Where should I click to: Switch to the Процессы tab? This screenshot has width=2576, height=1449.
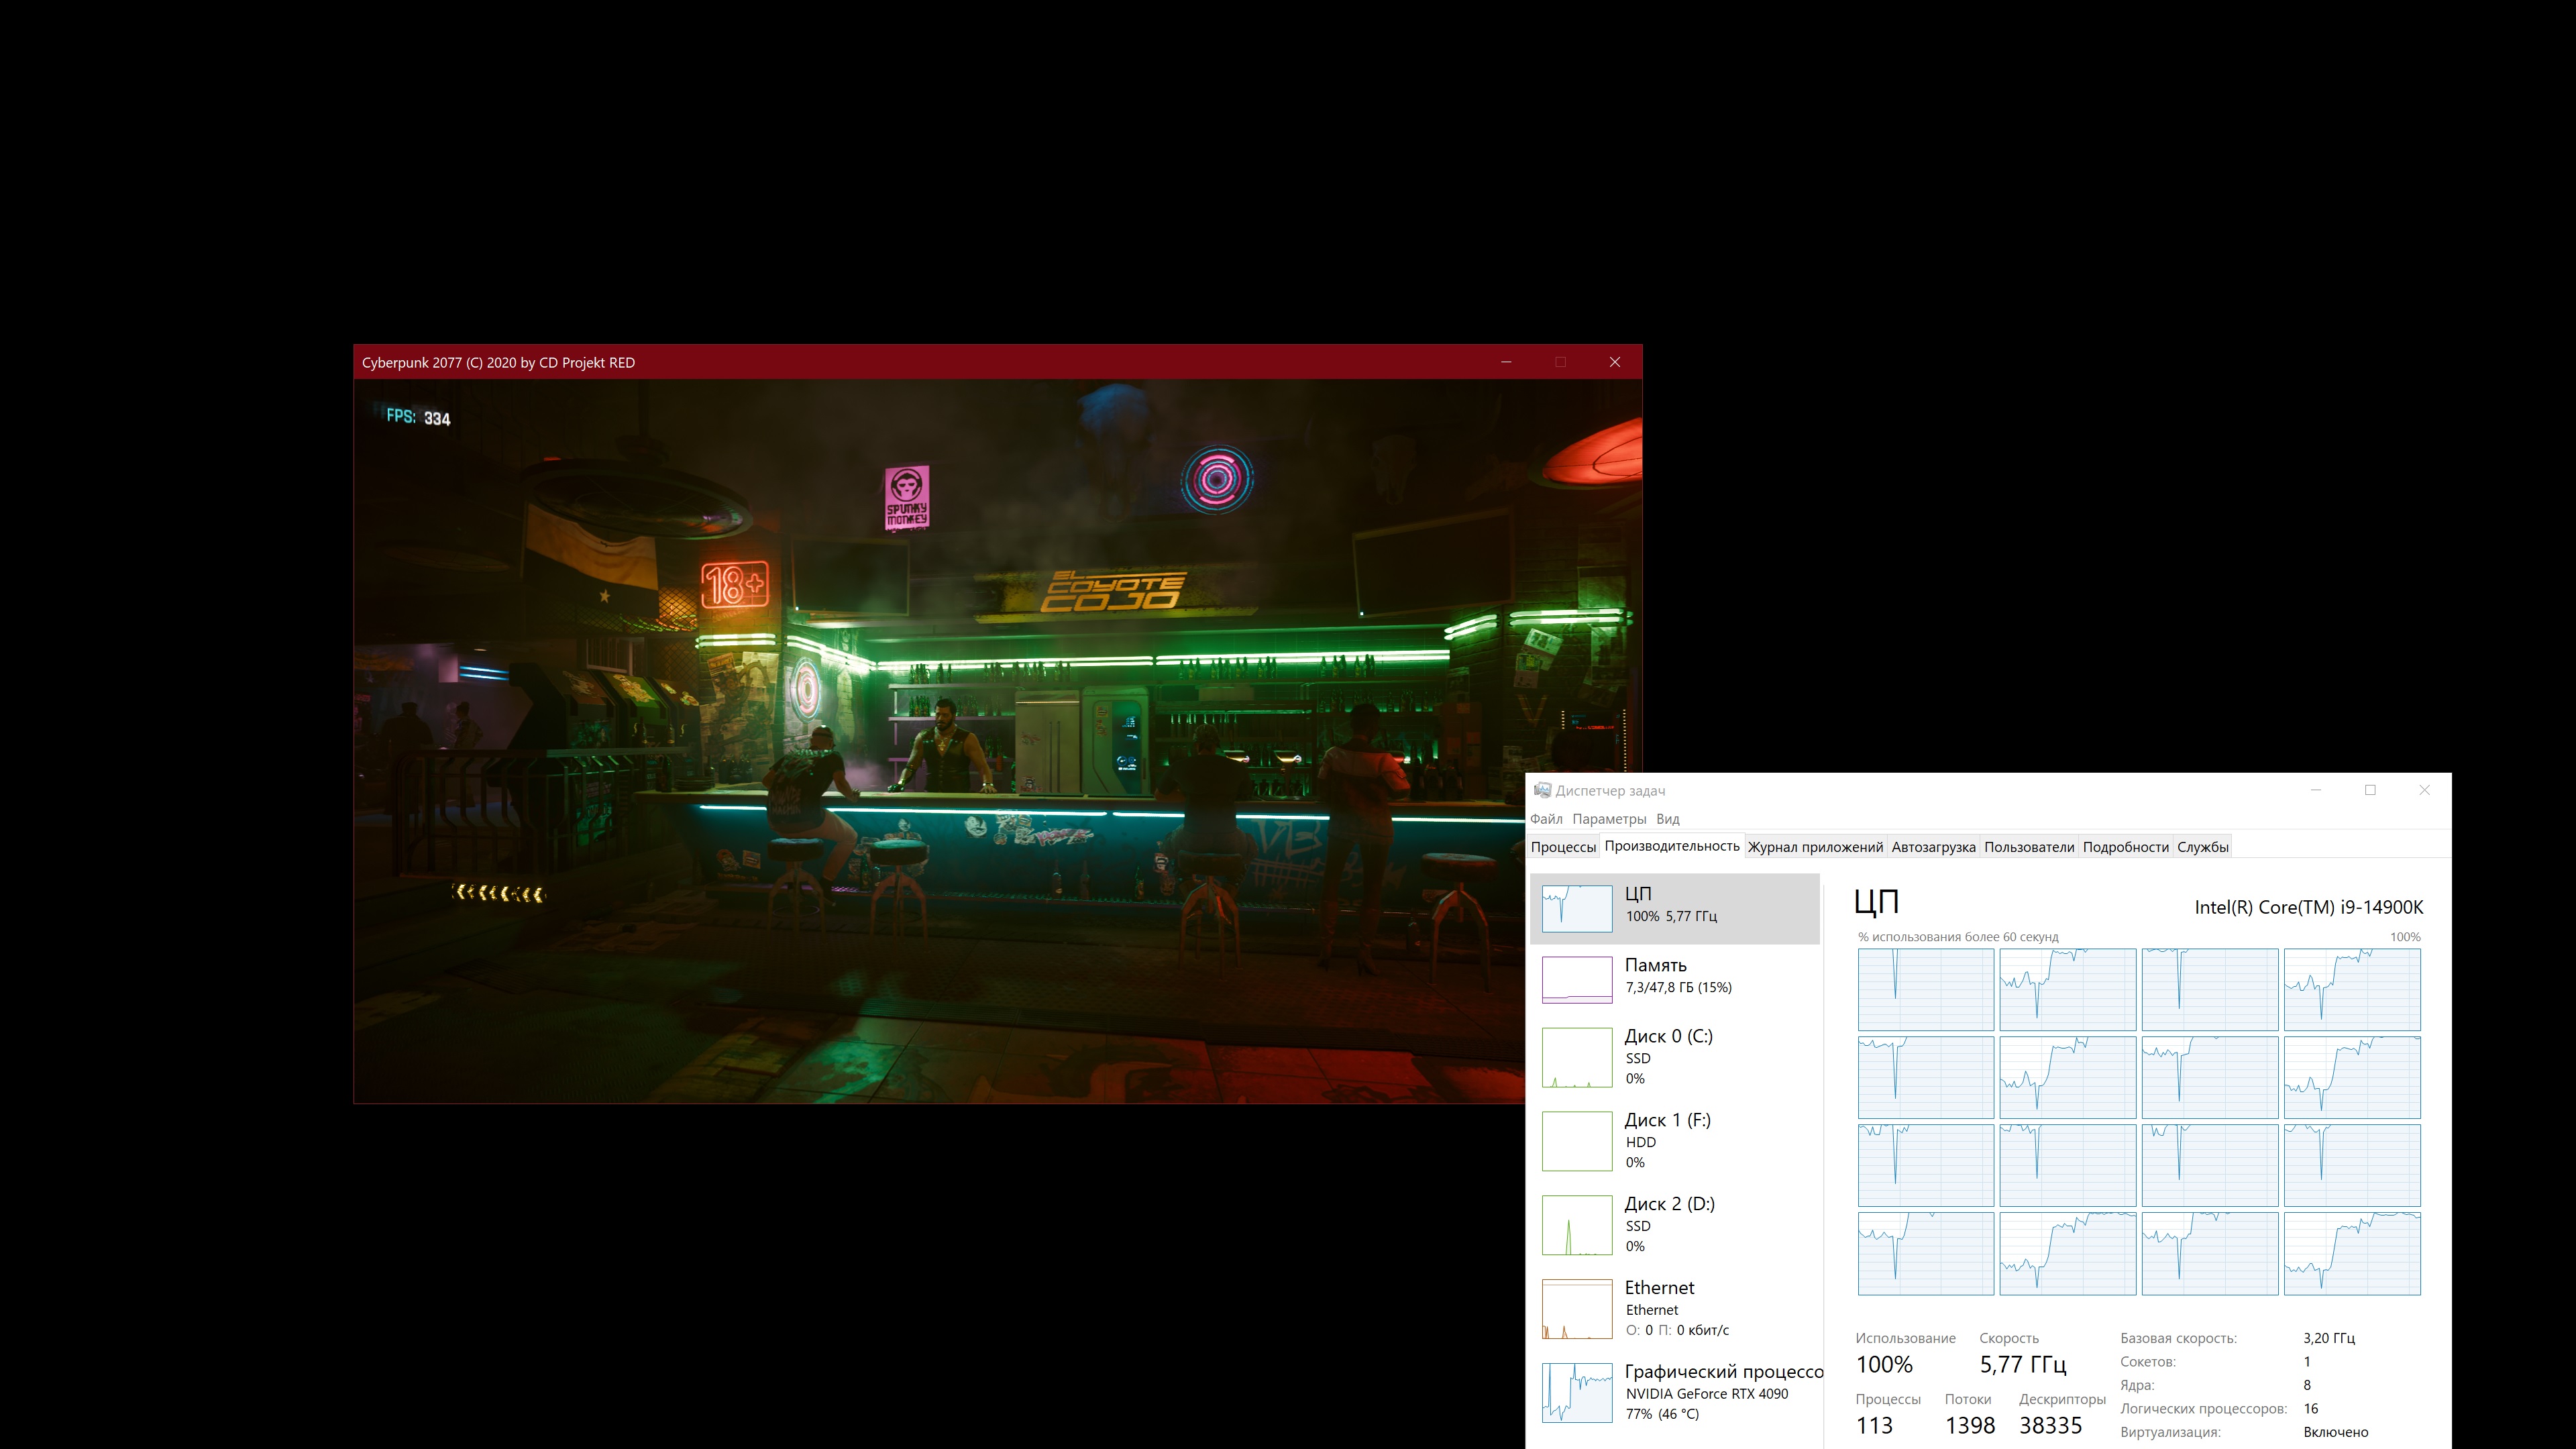tap(1563, 847)
